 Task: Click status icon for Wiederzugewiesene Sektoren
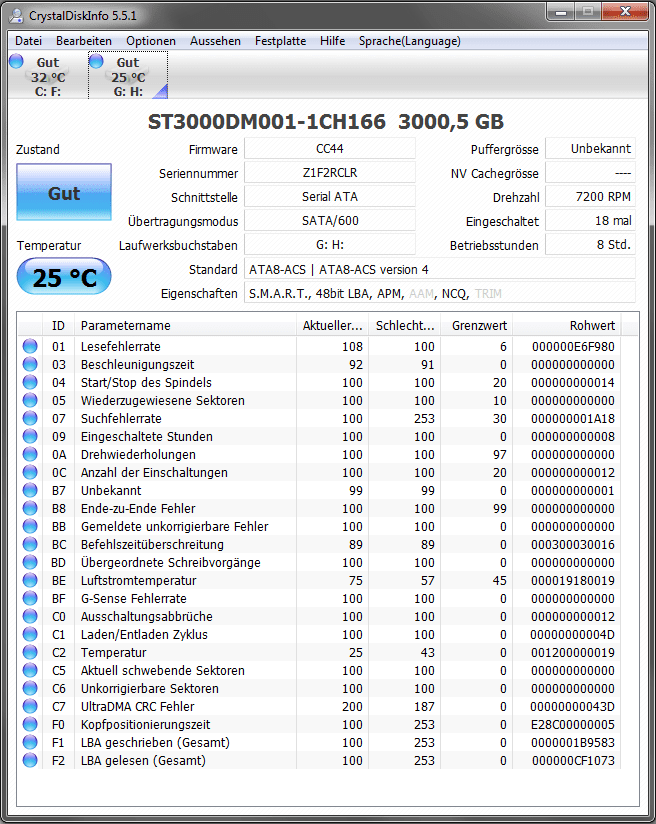point(30,400)
